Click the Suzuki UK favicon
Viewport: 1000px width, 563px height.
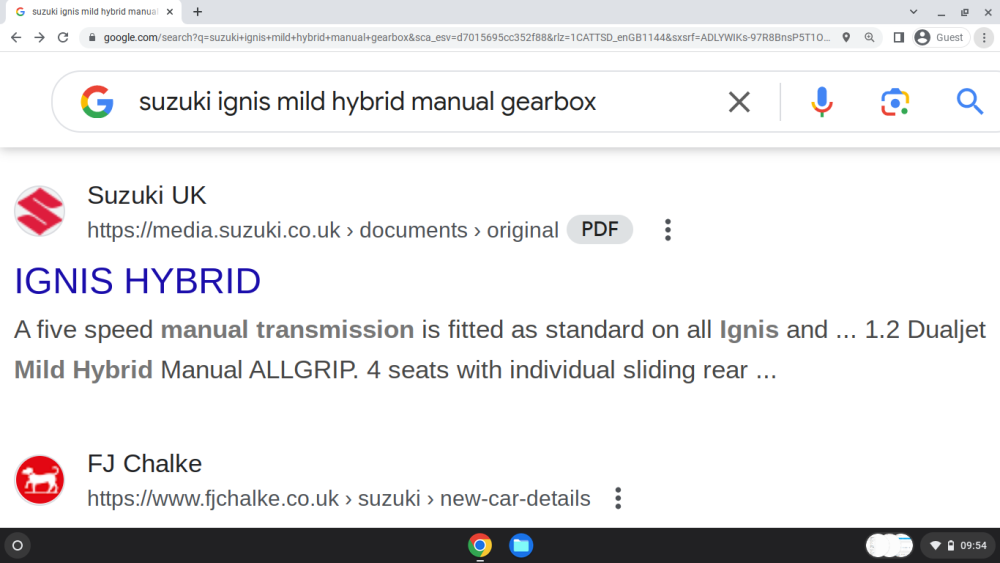click(x=40, y=211)
